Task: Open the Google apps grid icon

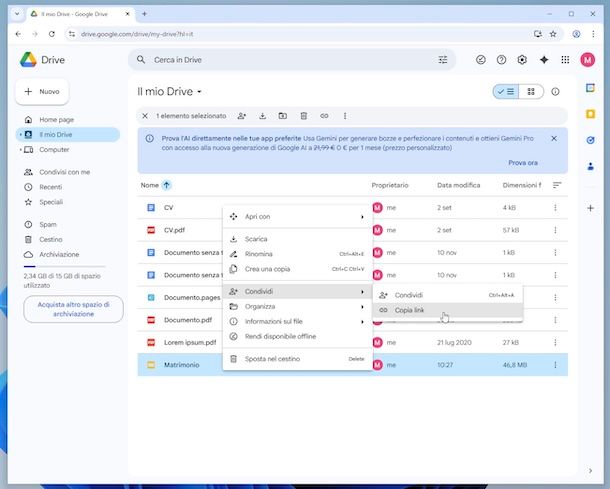Action: (565, 60)
